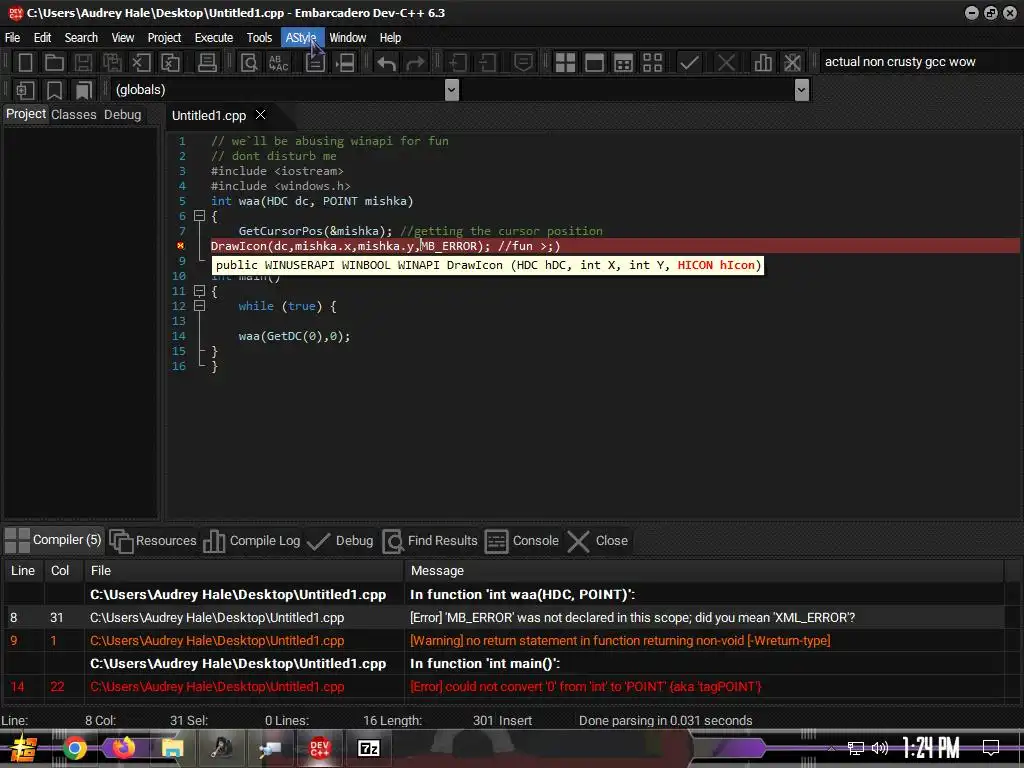Select the 'MB_ERROR' not declared error row
Viewport: 1024px width, 768px height.
click(x=504, y=617)
